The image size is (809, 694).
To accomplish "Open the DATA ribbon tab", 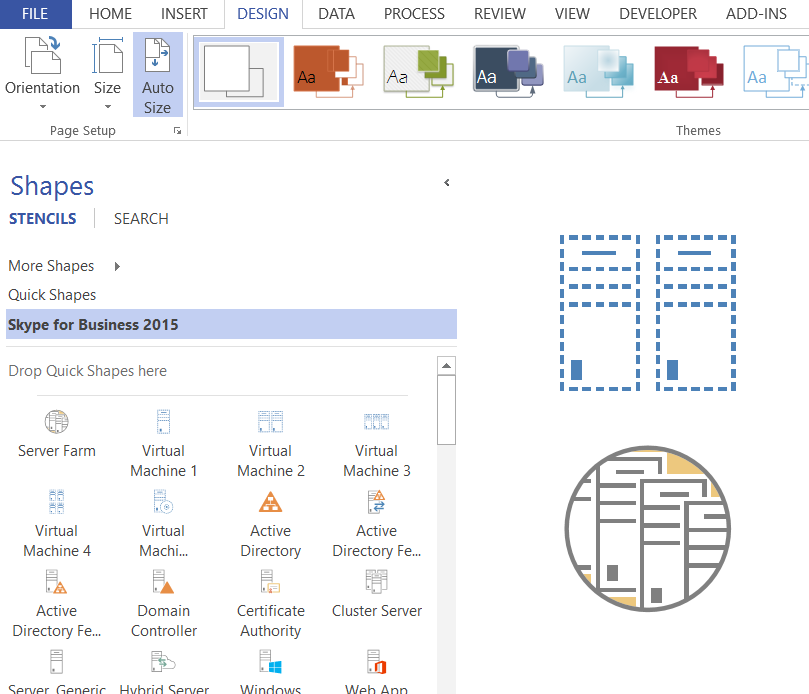I will point(336,14).
